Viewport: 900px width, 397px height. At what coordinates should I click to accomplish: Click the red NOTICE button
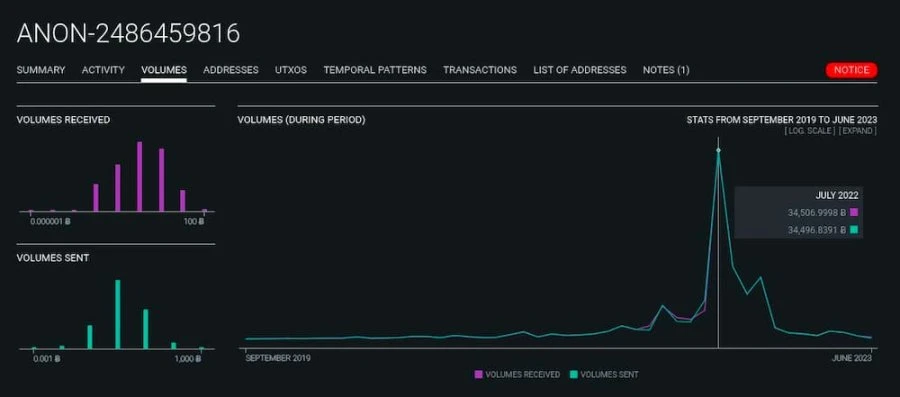click(851, 70)
